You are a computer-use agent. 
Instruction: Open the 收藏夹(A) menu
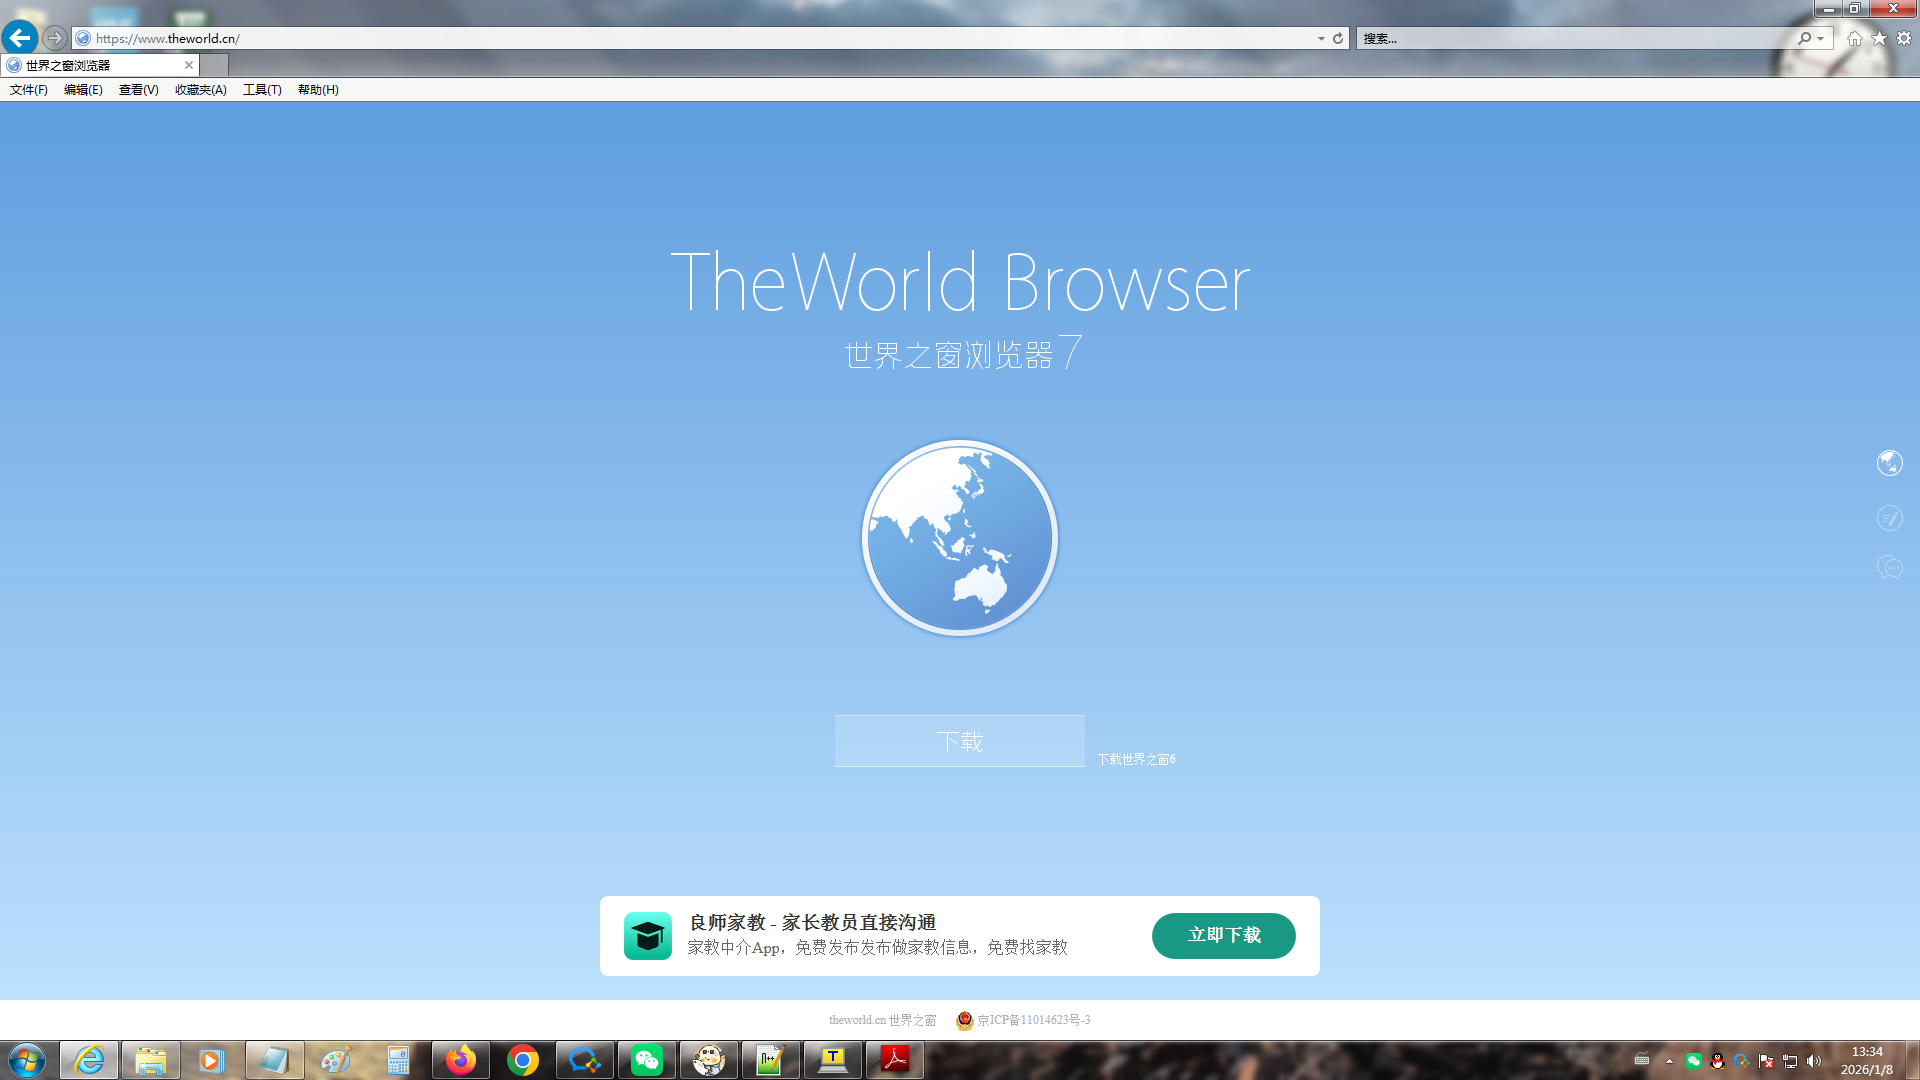click(200, 90)
